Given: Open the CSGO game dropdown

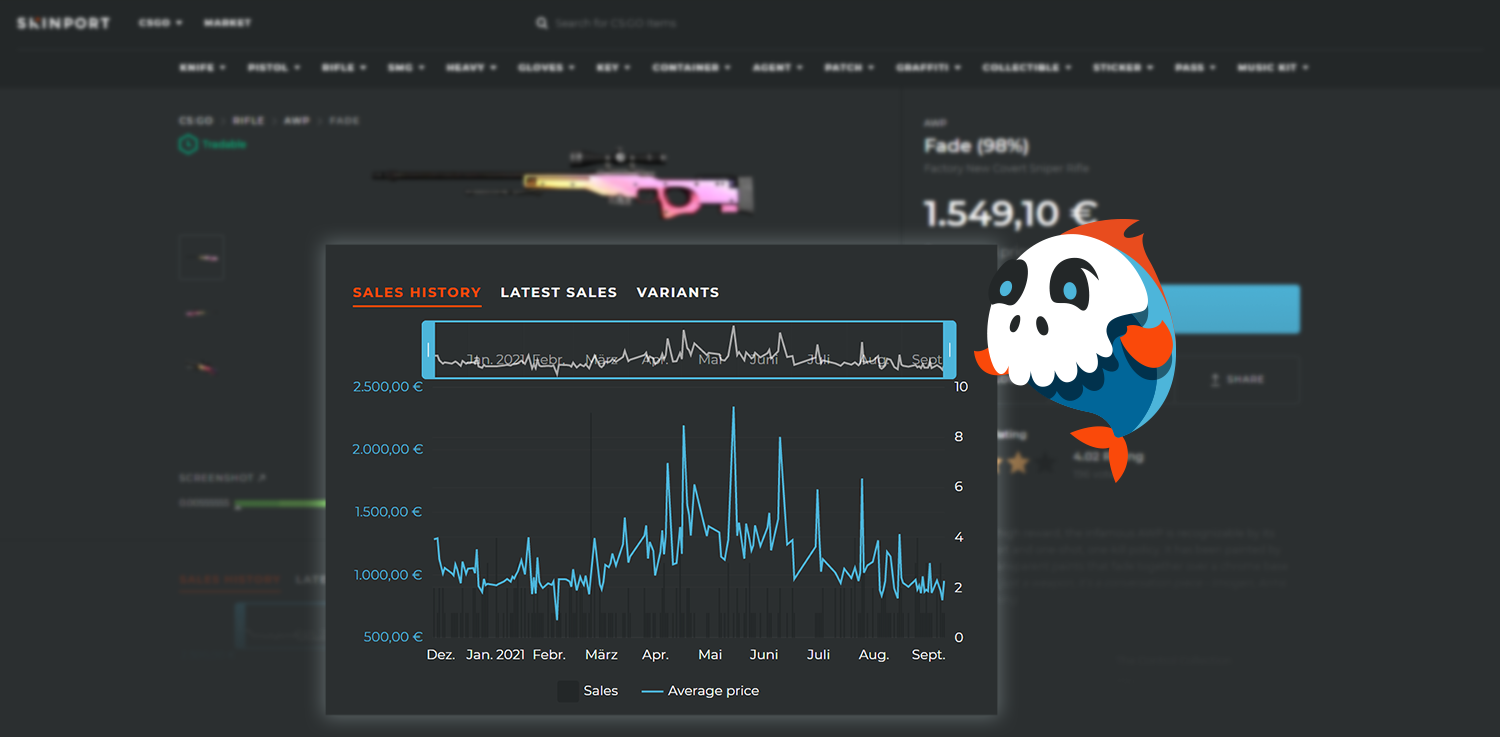Looking at the screenshot, I should 160,23.
